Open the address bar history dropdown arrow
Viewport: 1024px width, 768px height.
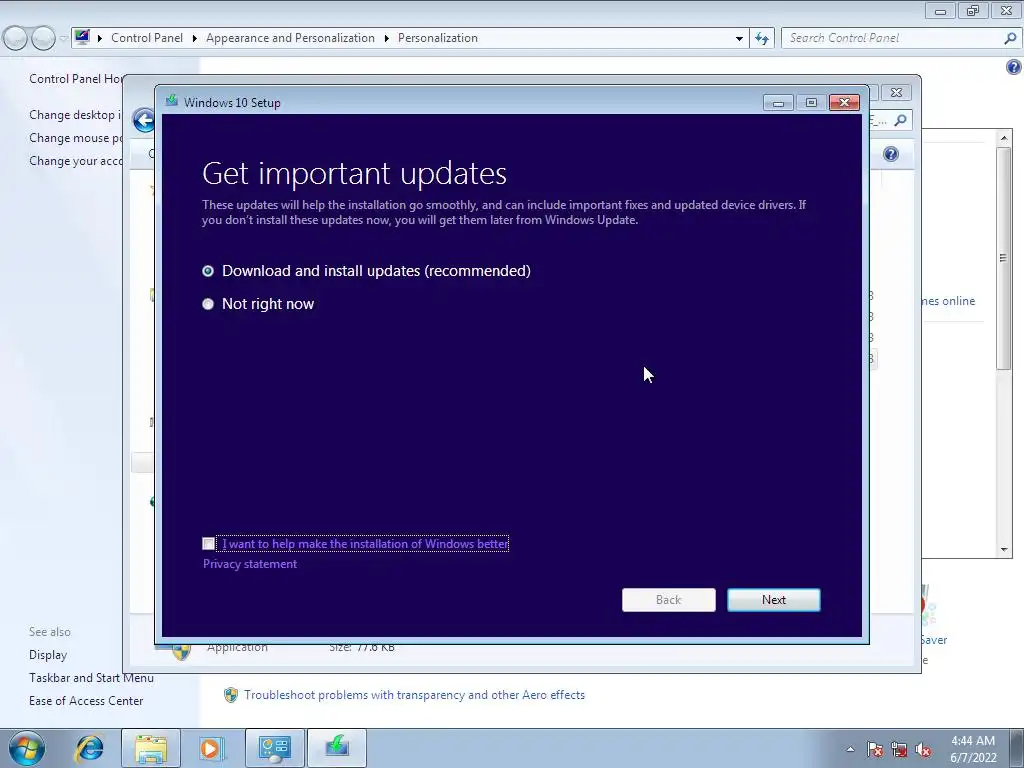[739, 39]
